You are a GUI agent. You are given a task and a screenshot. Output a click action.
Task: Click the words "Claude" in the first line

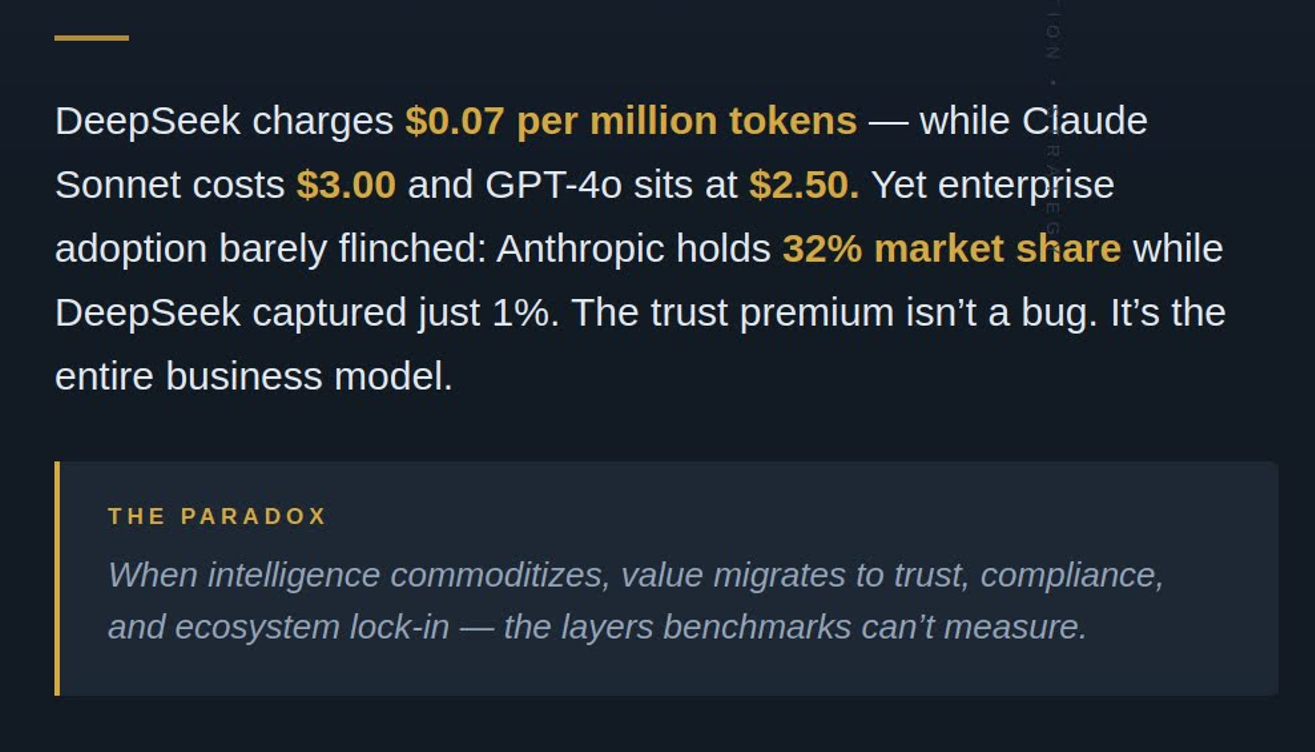[x=1084, y=121]
